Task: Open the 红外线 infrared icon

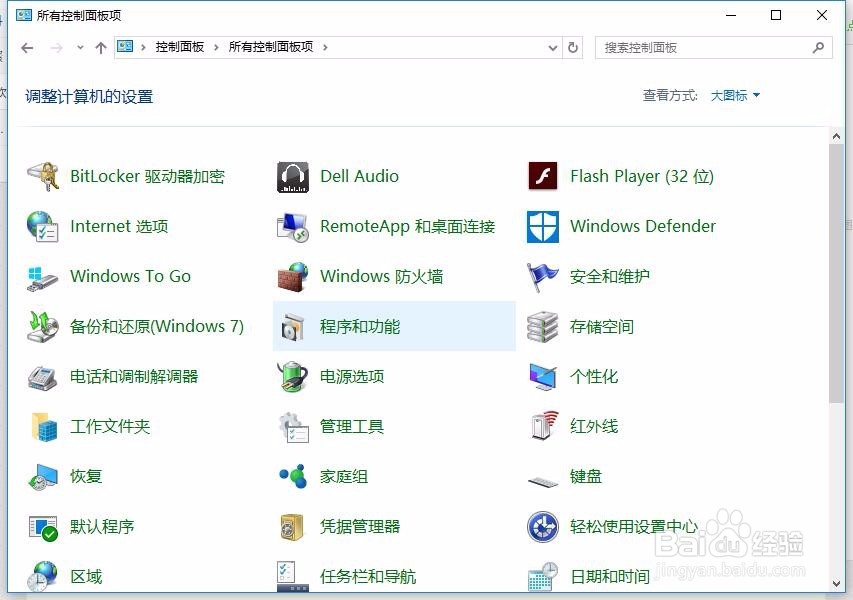Action: pos(543,426)
